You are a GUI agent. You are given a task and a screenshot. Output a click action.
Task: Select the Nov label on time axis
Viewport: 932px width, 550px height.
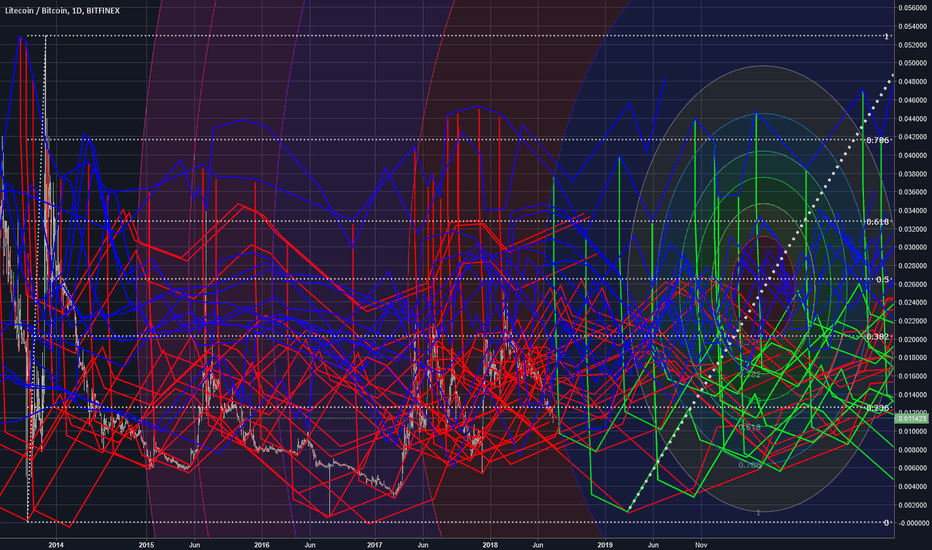click(701, 545)
